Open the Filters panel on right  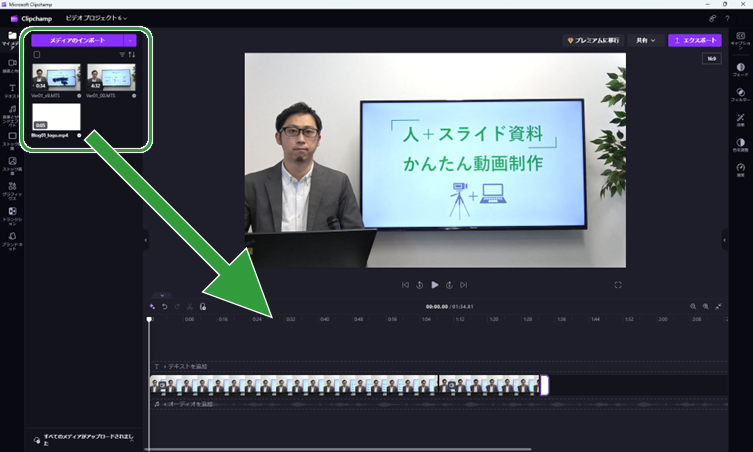pos(741,95)
